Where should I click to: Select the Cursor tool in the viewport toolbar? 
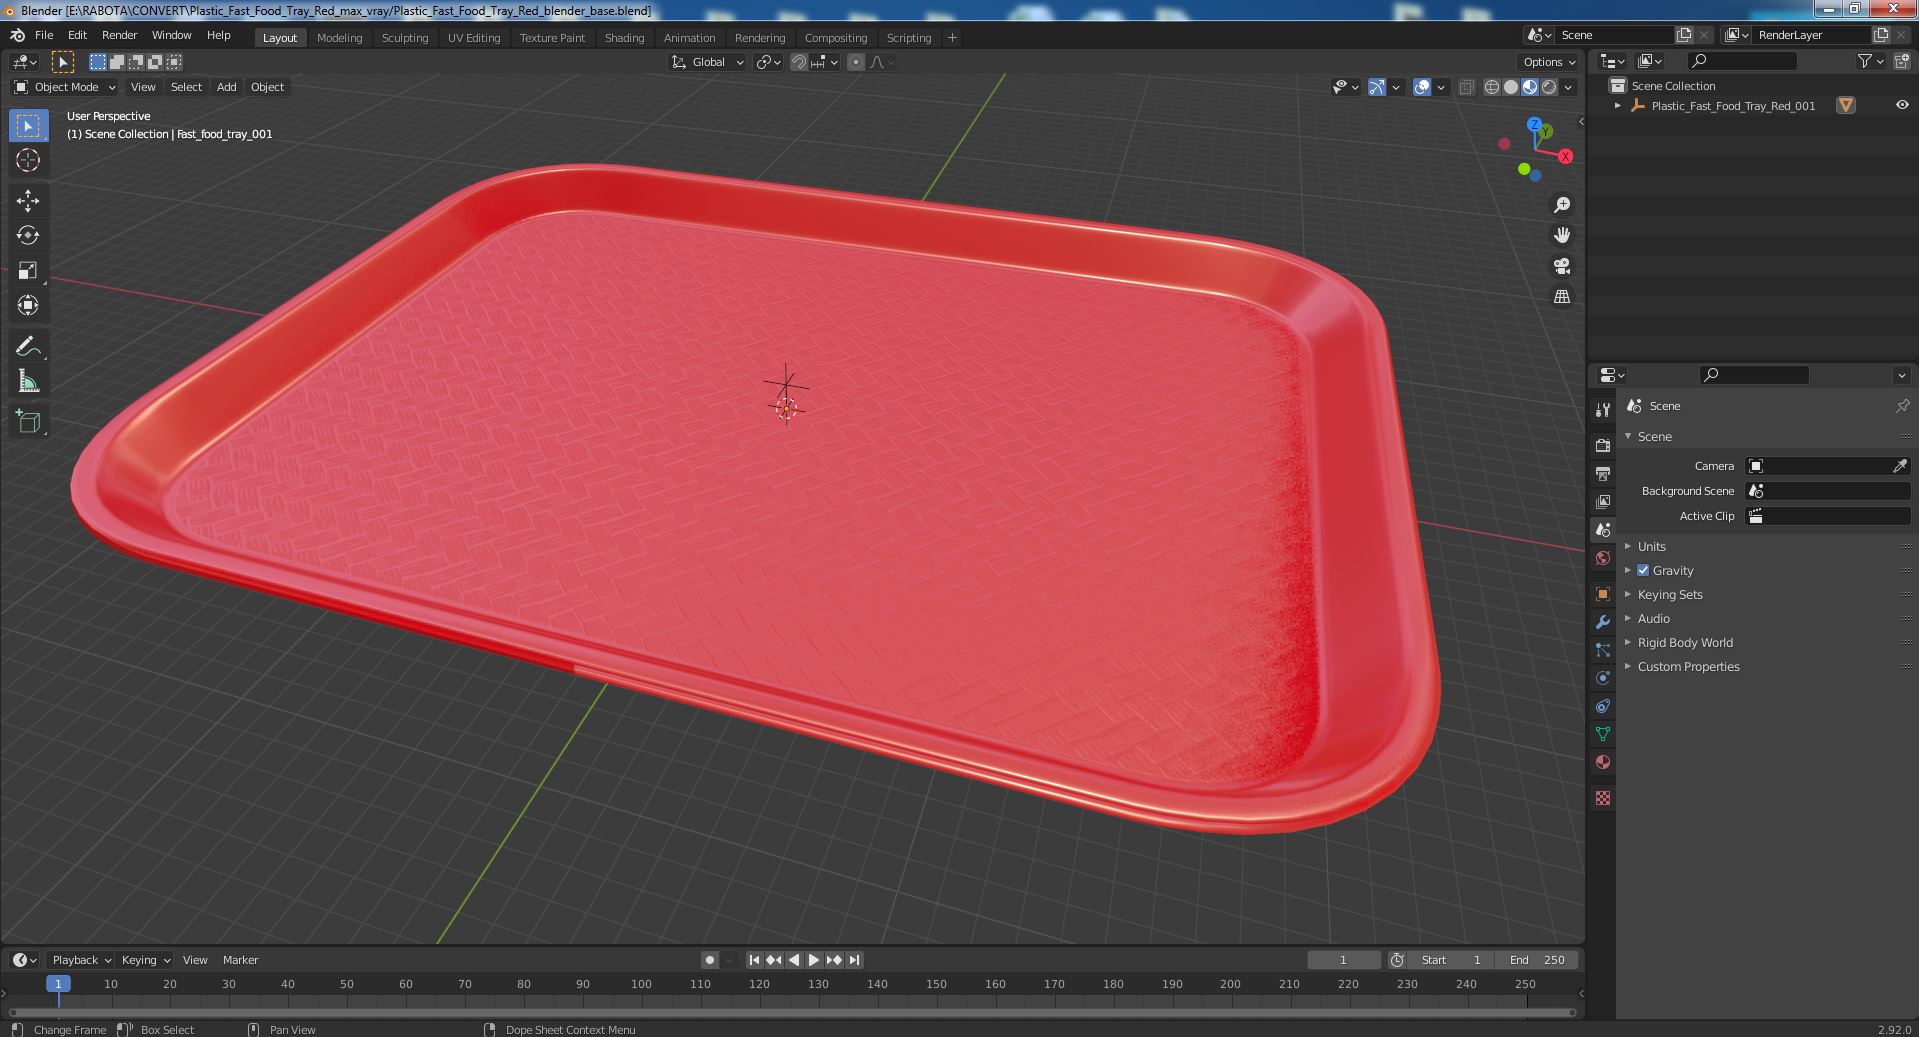coord(28,160)
